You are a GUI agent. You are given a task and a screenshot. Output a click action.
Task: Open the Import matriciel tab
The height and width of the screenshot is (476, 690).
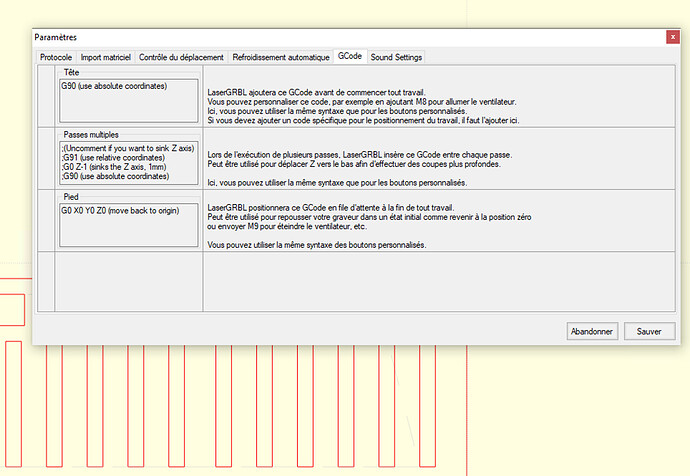coord(106,57)
